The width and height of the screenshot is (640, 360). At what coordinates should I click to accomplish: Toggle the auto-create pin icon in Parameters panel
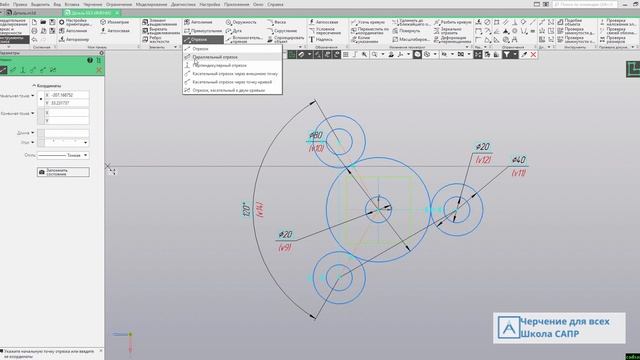98,60
